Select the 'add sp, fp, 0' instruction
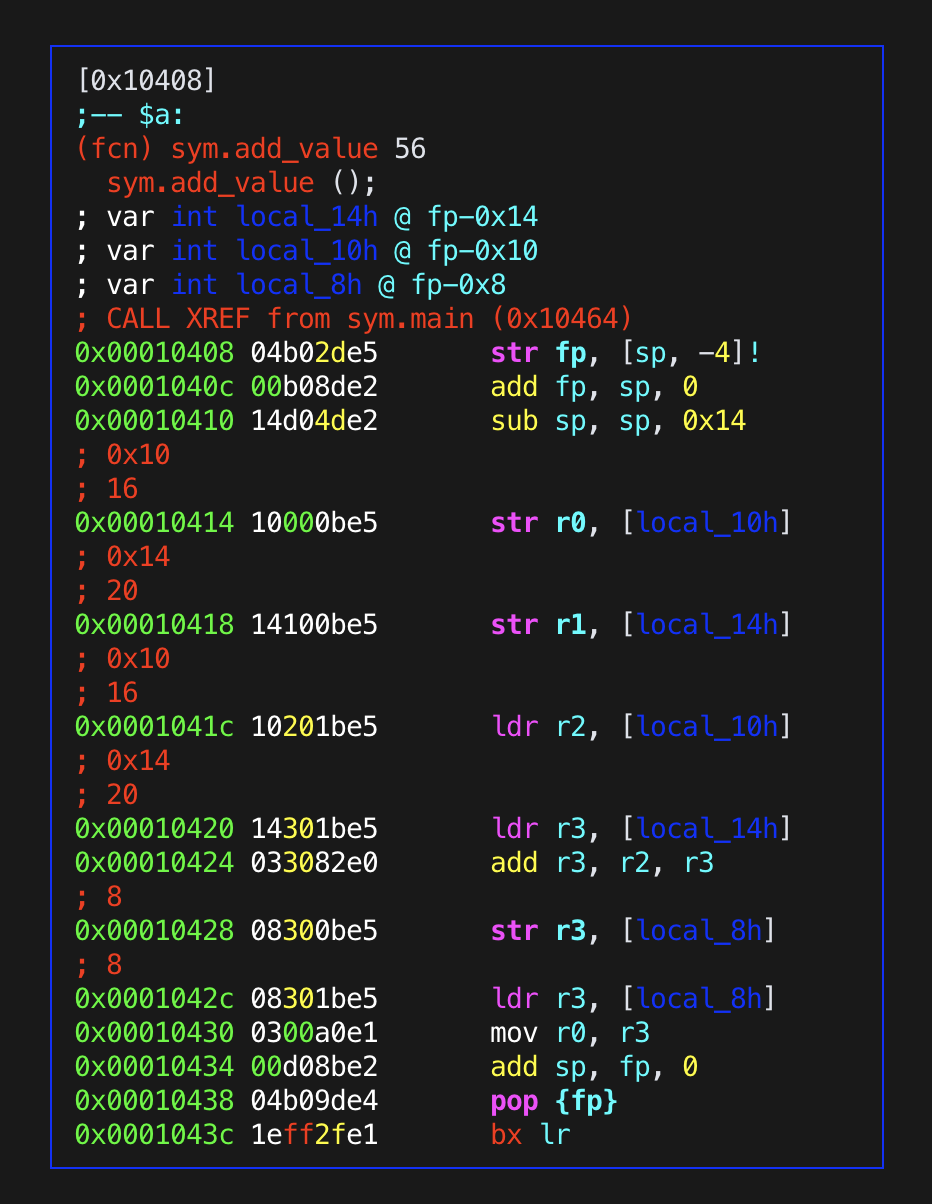The width and height of the screenshot is (932, 1204). (x=594, y=1067)
